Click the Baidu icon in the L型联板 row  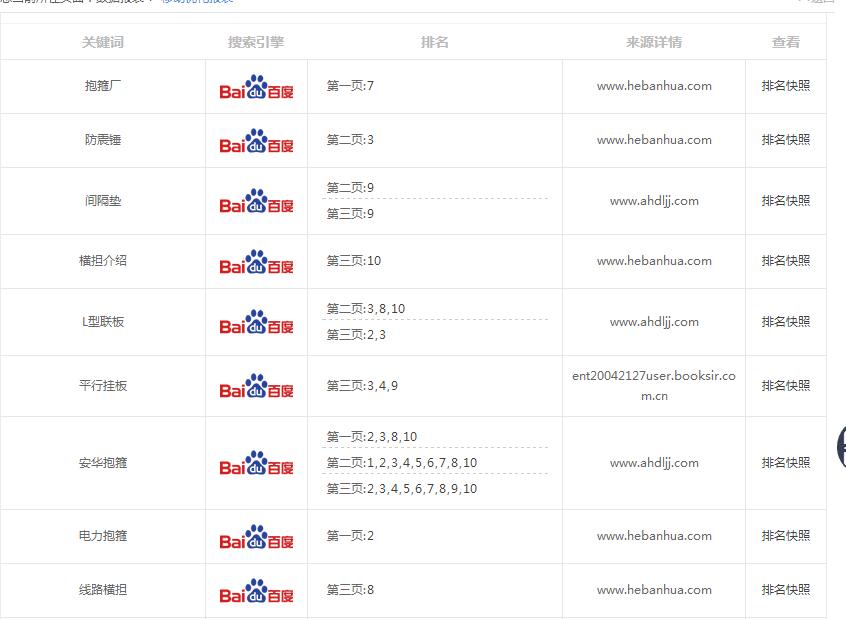256,323
